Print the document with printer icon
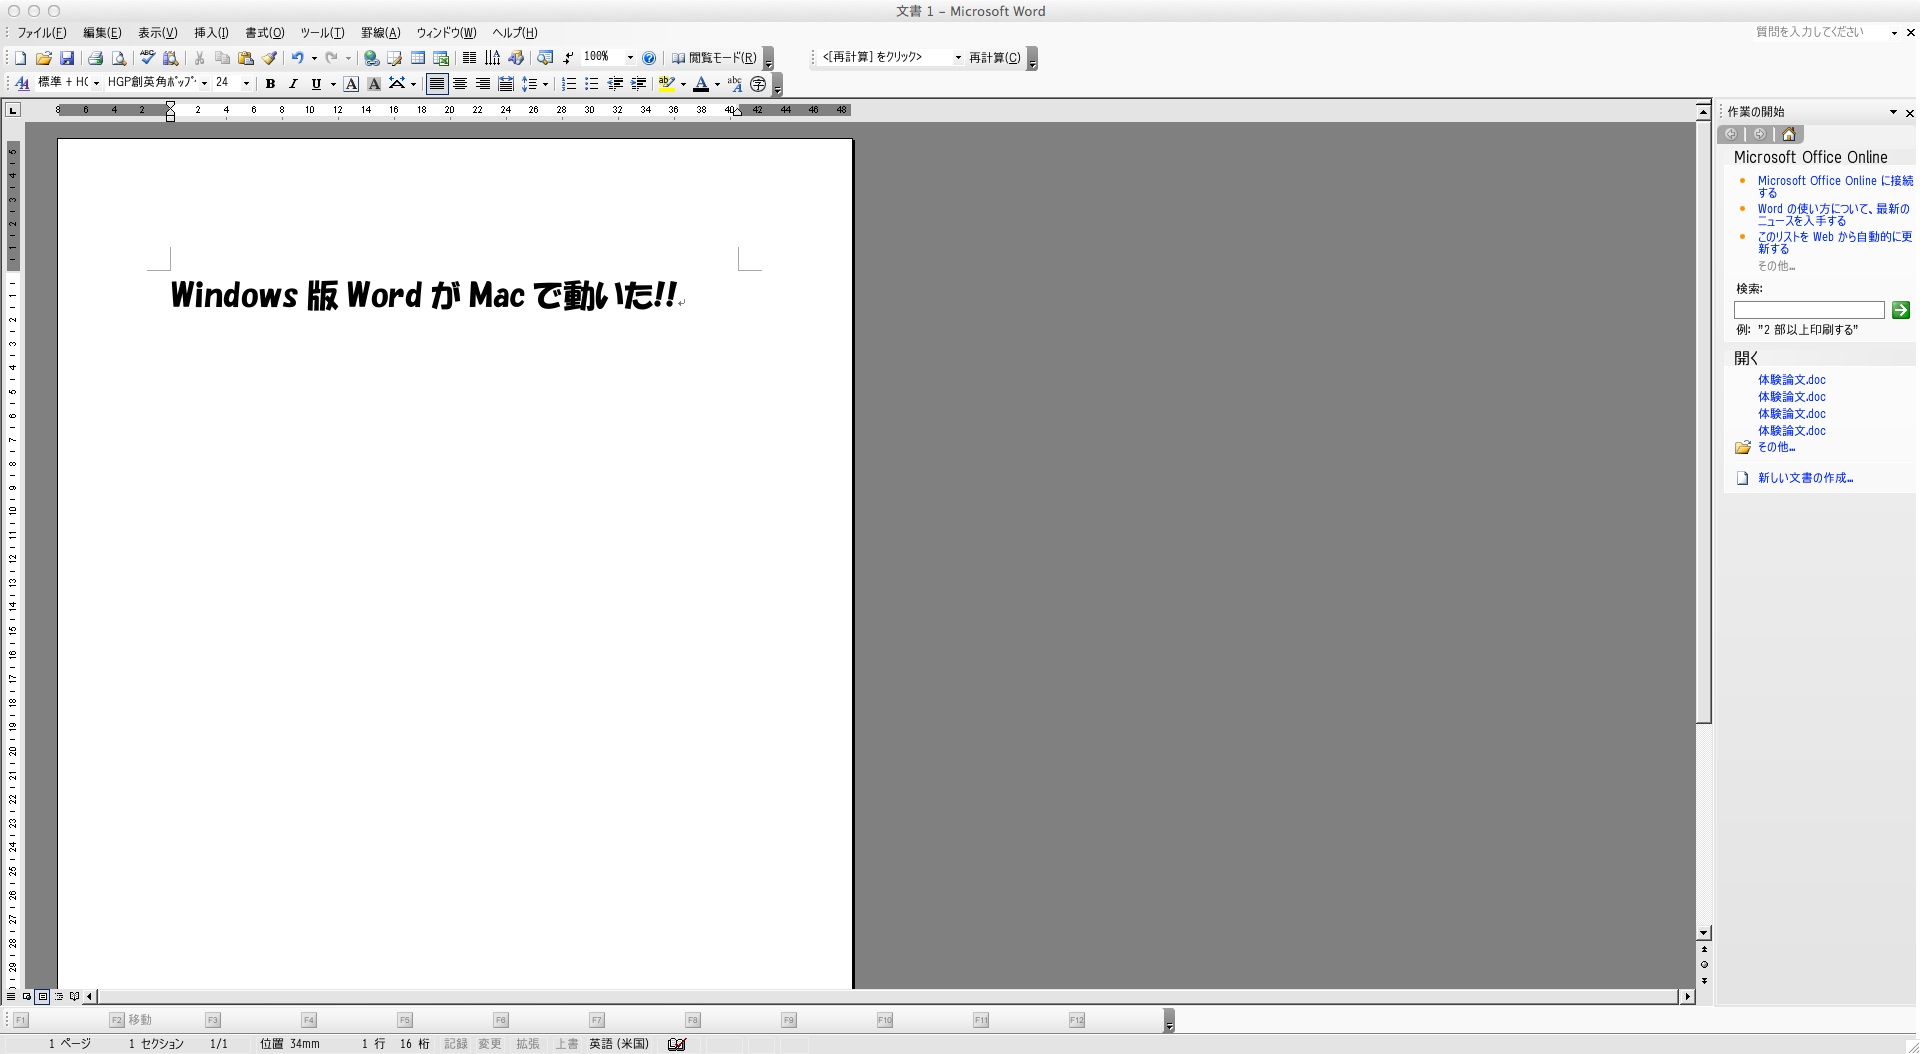Image resolution: width=1920 pixels, height=1054 pixels. (96, 58)
